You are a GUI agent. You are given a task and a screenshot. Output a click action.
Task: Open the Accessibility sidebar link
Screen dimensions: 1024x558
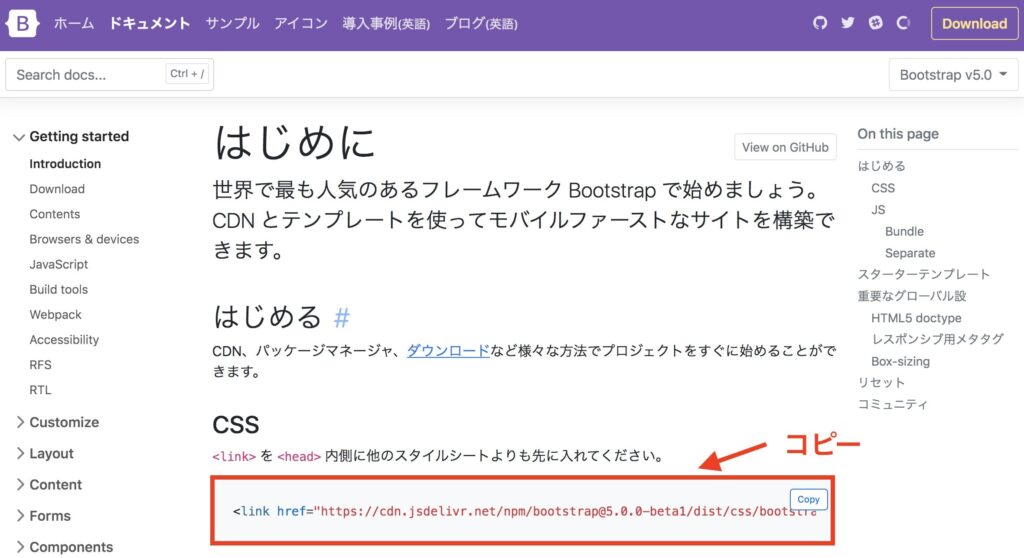[x=64, y=340]
